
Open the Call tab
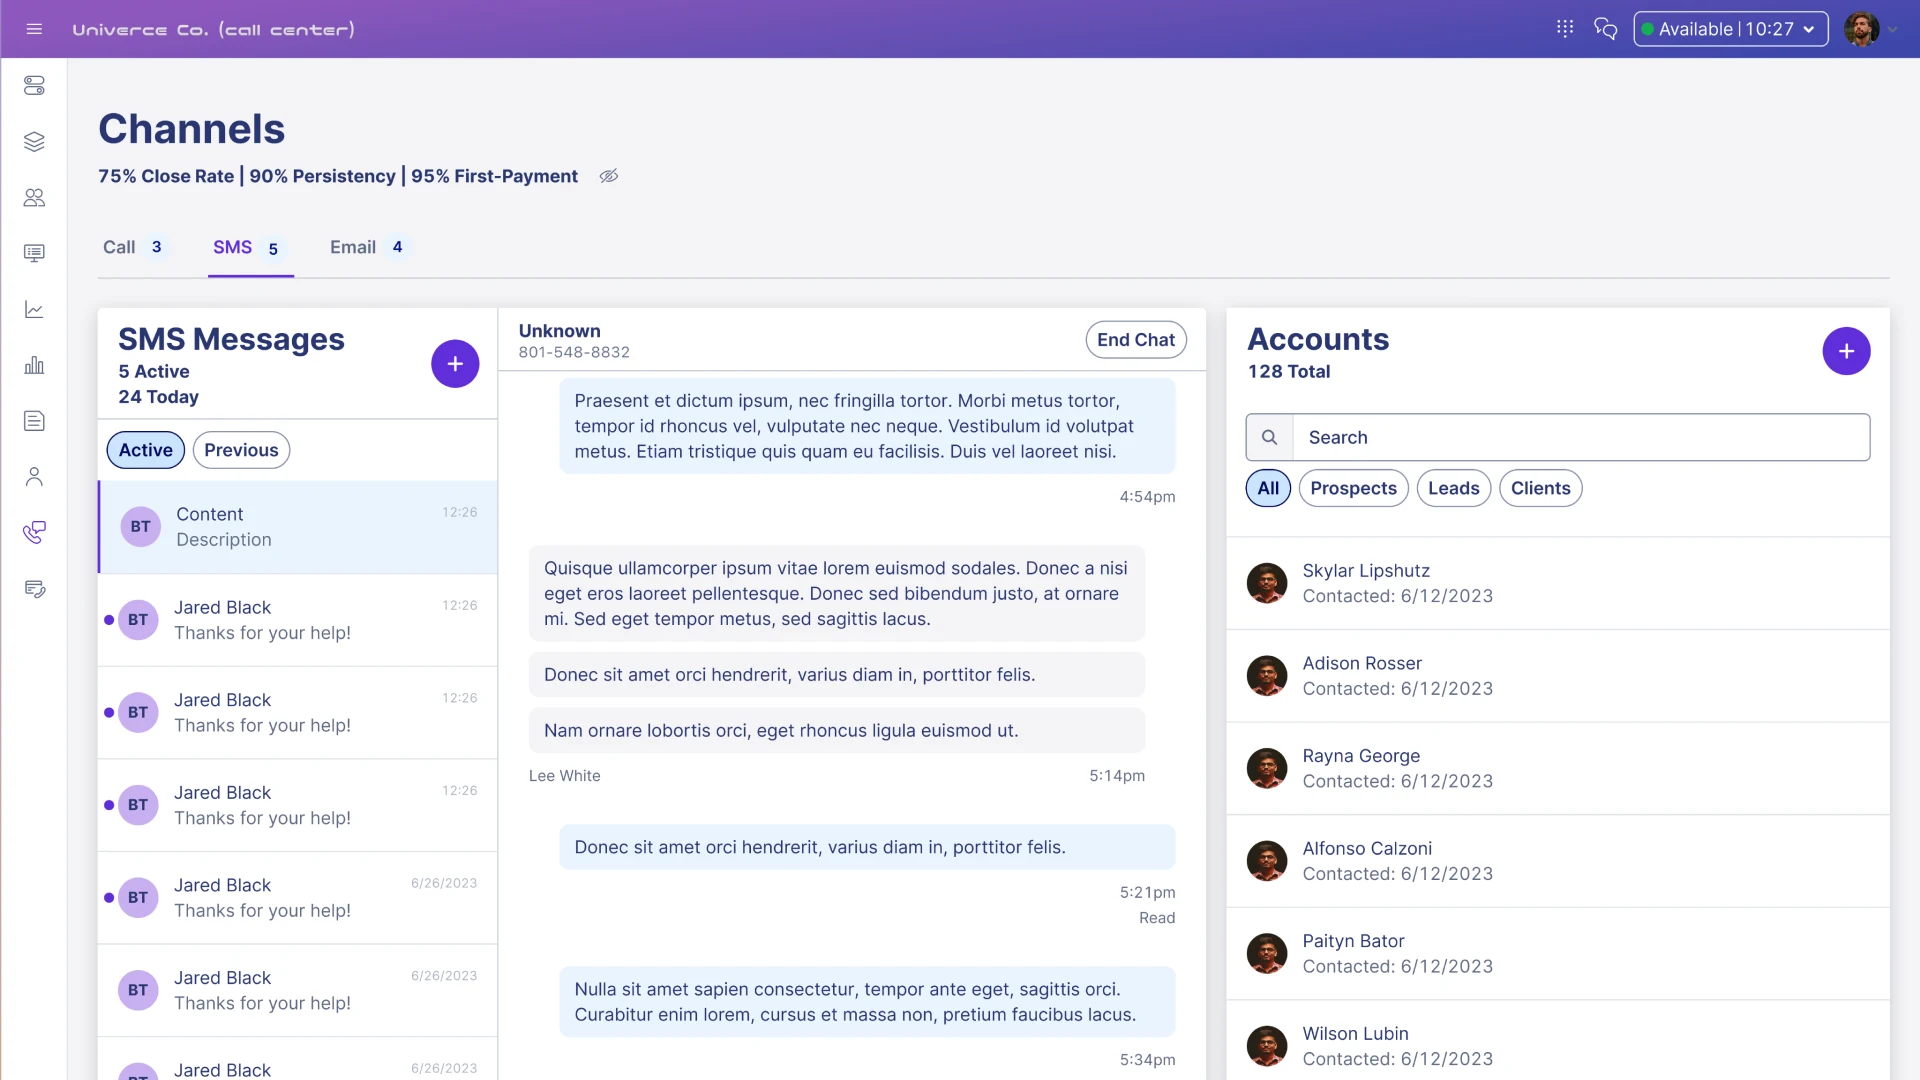tap(119, 246)
